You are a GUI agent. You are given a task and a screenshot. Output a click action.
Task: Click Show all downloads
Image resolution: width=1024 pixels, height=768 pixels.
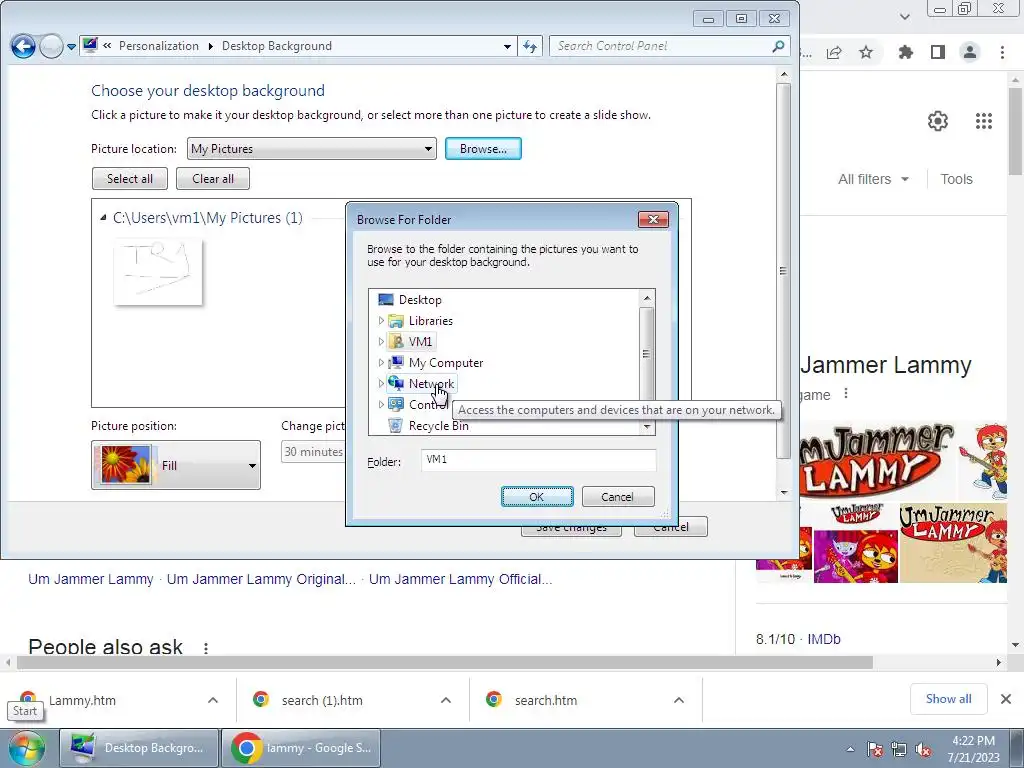pos(948,699)
